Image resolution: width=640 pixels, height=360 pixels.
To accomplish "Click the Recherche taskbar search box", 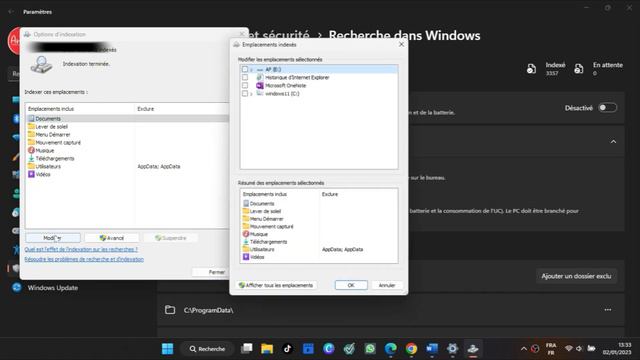I will point(208,349).
